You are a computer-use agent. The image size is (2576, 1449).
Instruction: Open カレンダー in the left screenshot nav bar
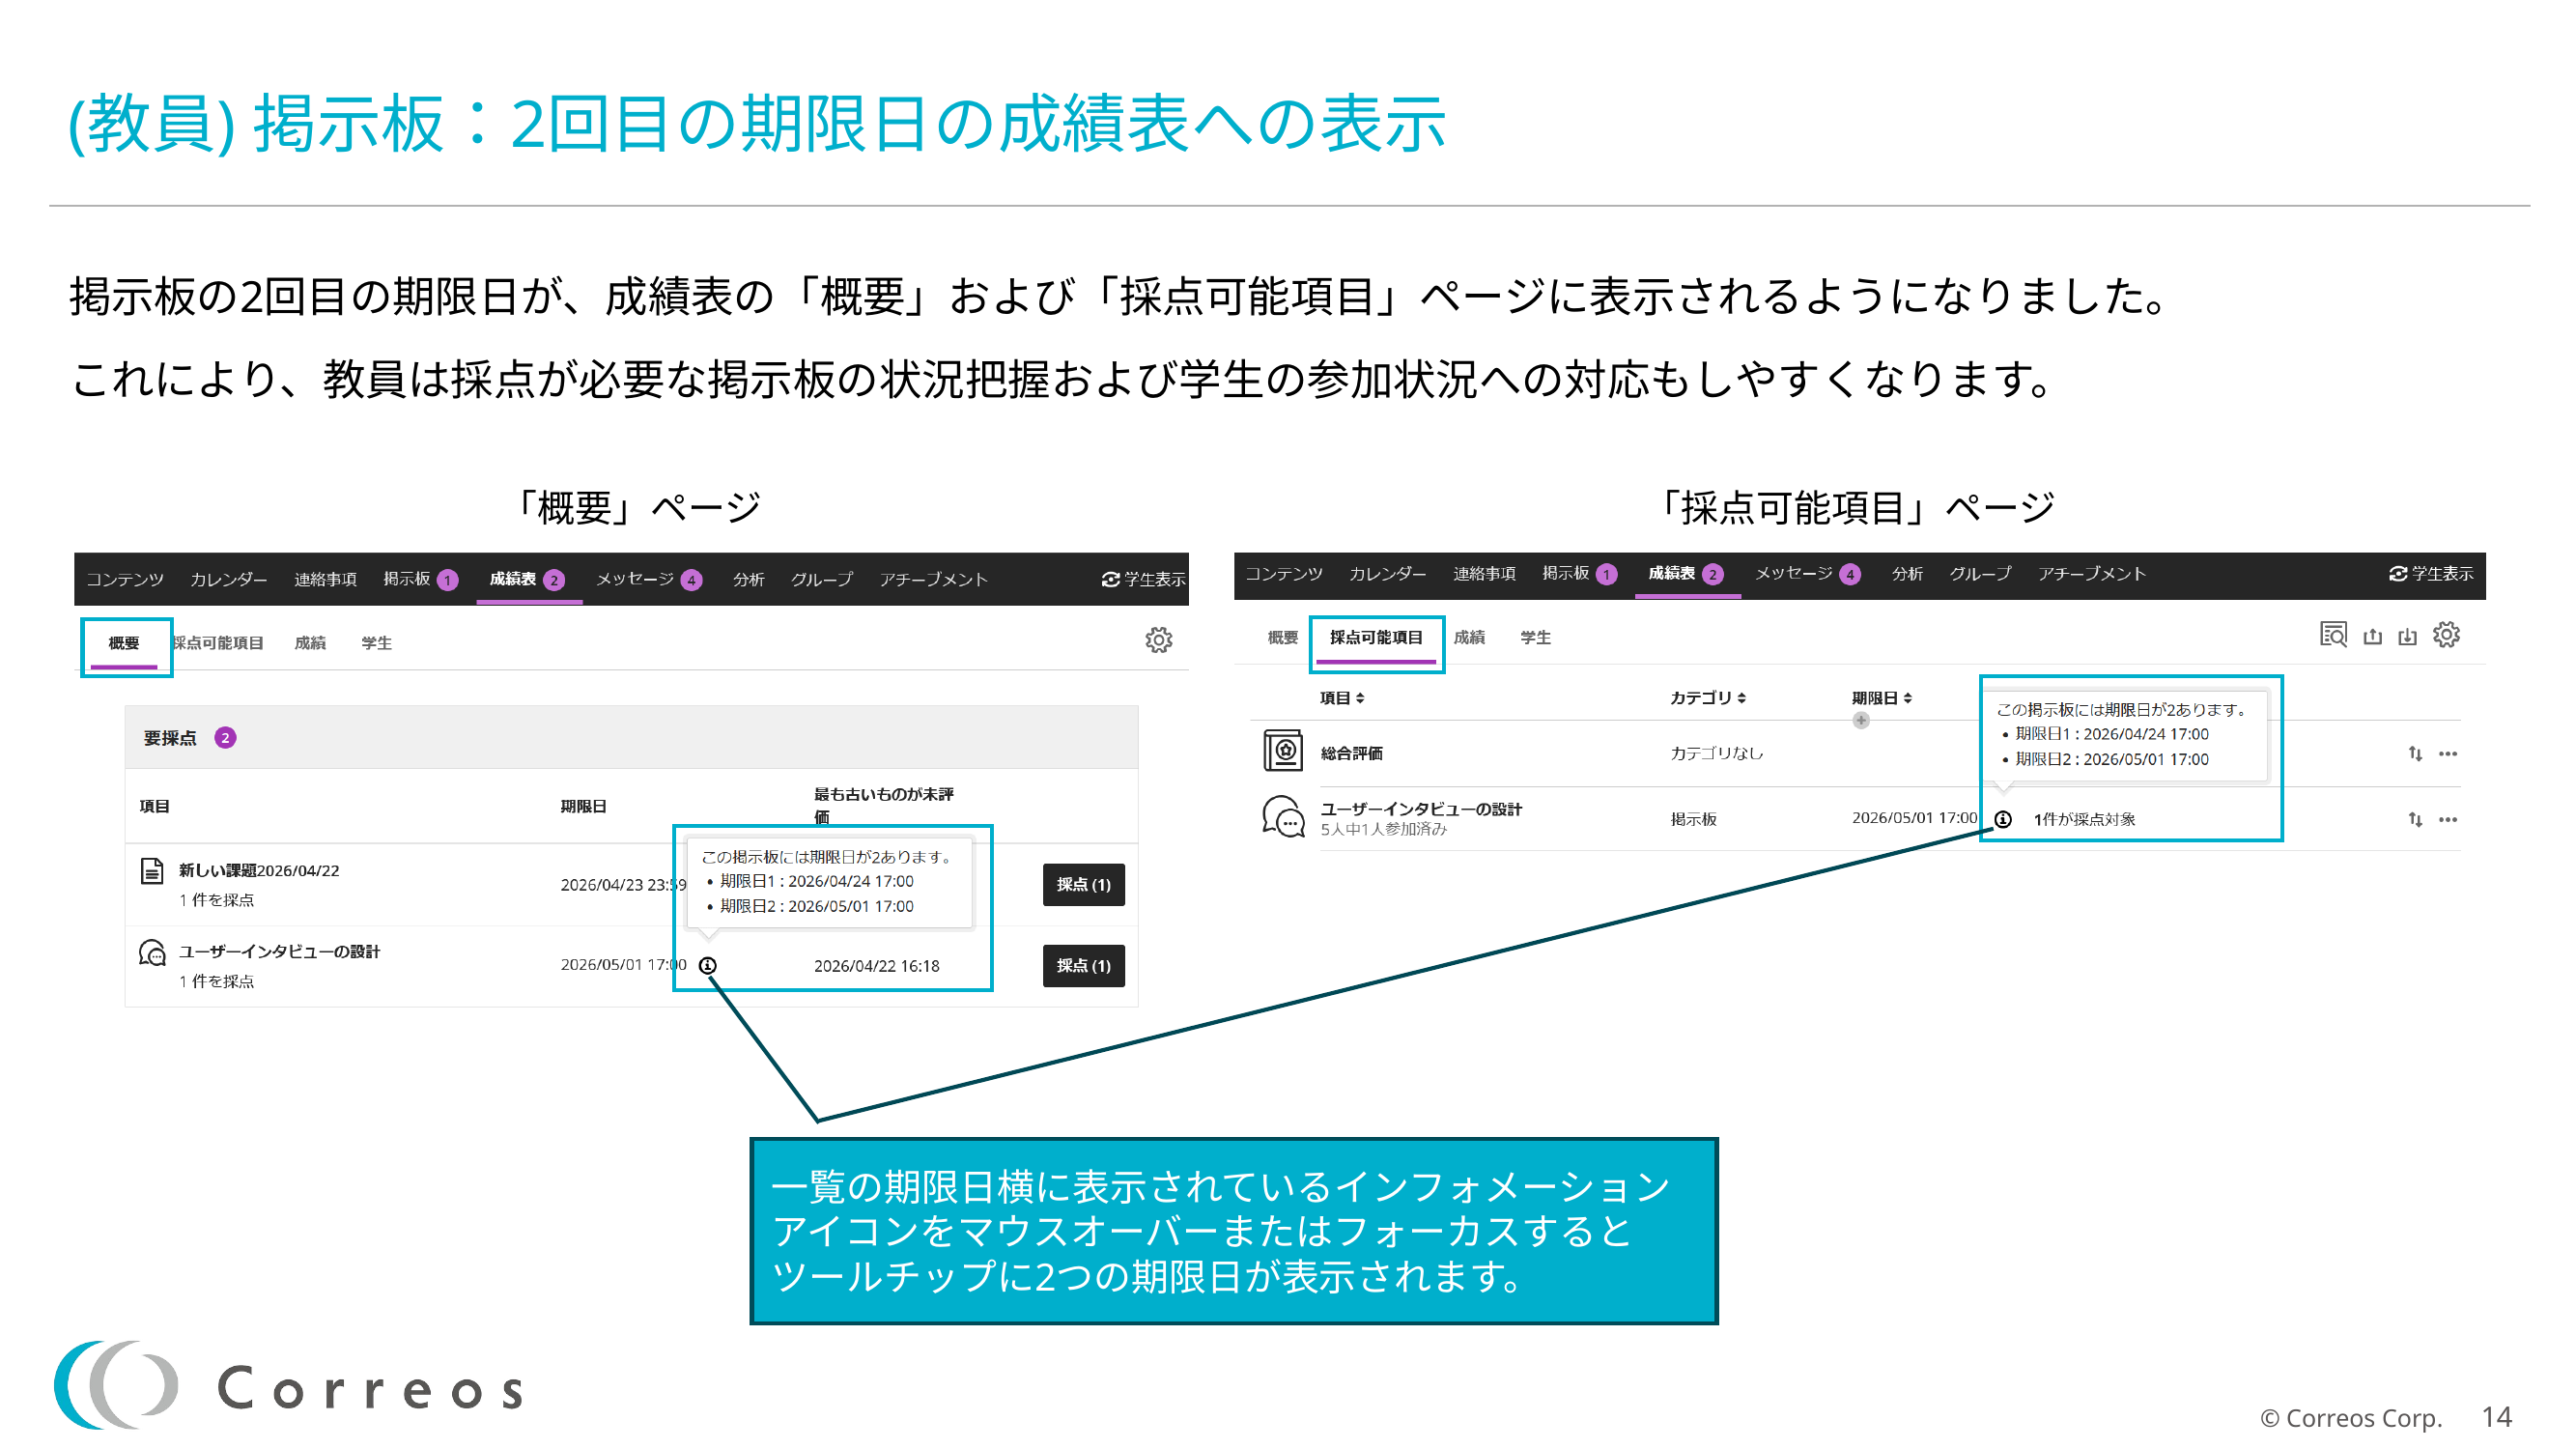coord(229,579)
